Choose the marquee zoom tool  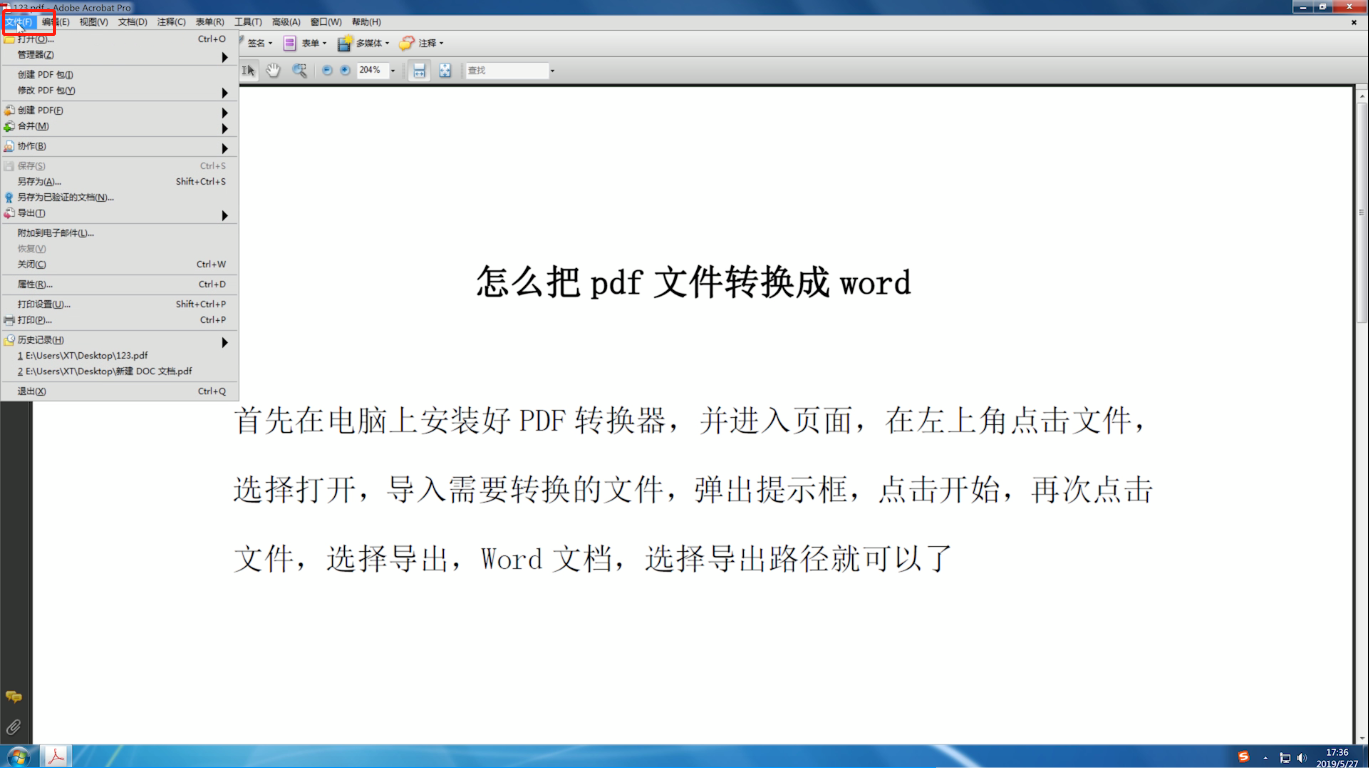click(x=299, y=71)
